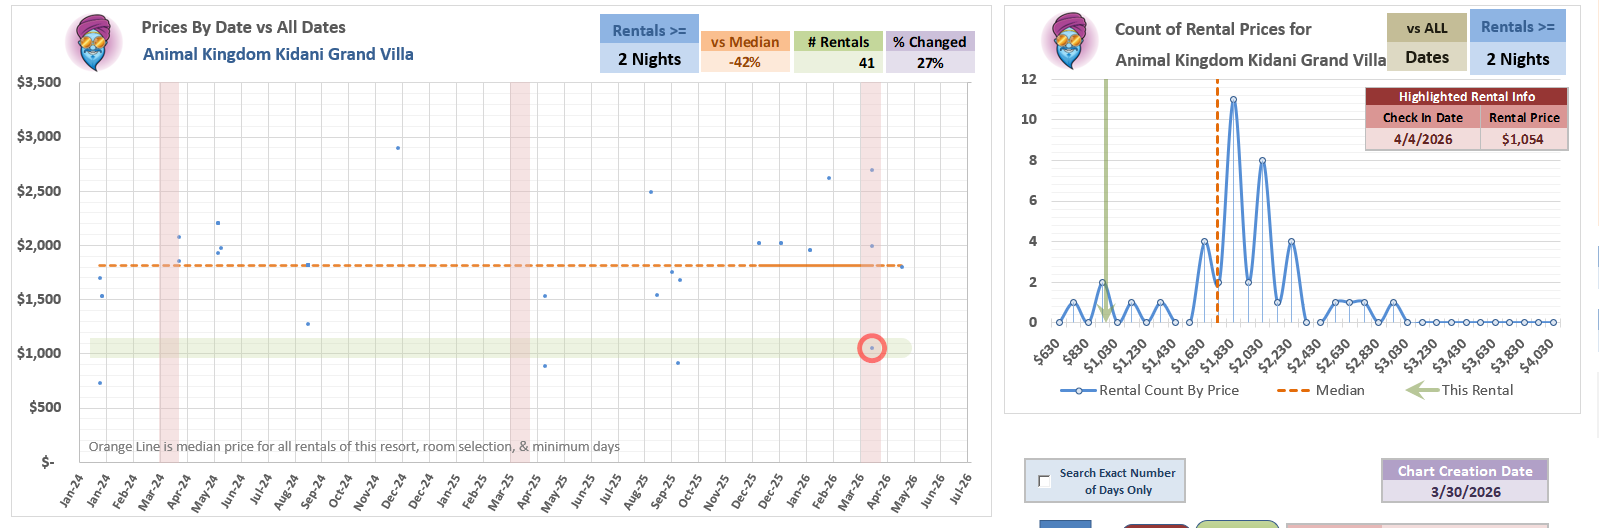Click the Rental Price $1,054 cell
This screenshot has width=1599, height=528.
pos(1523,139)
